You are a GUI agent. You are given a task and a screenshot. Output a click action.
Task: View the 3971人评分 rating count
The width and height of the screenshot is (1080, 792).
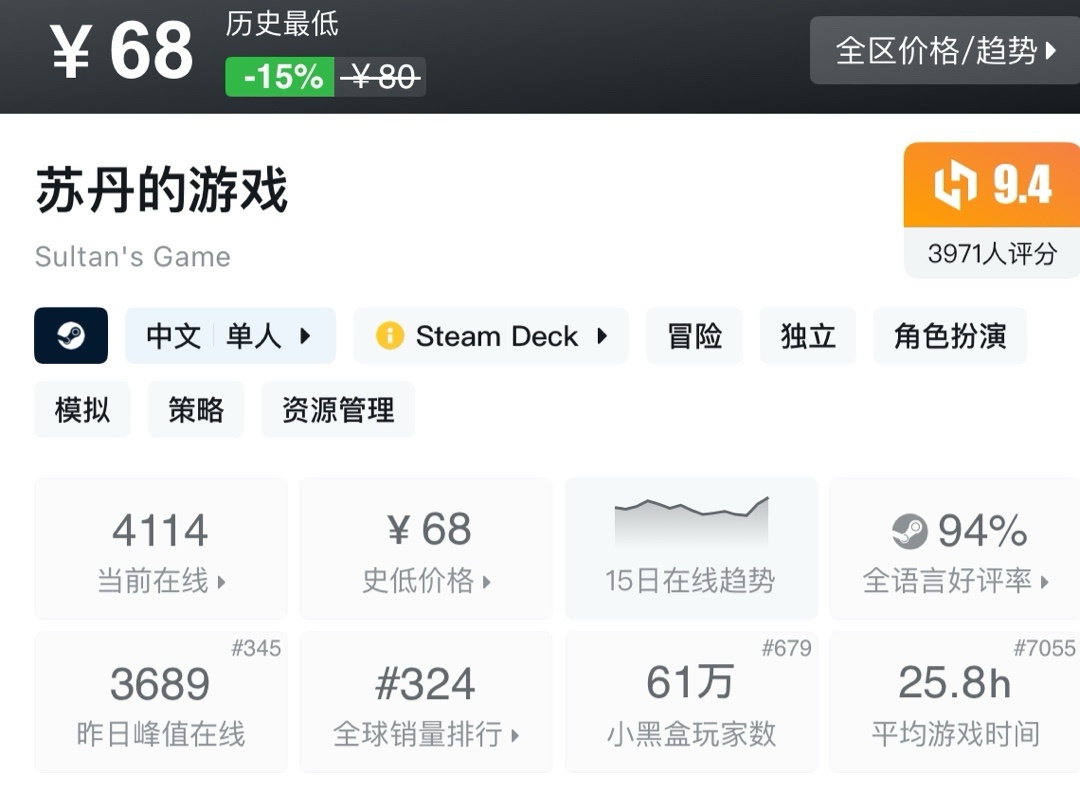tap(991, 254)
